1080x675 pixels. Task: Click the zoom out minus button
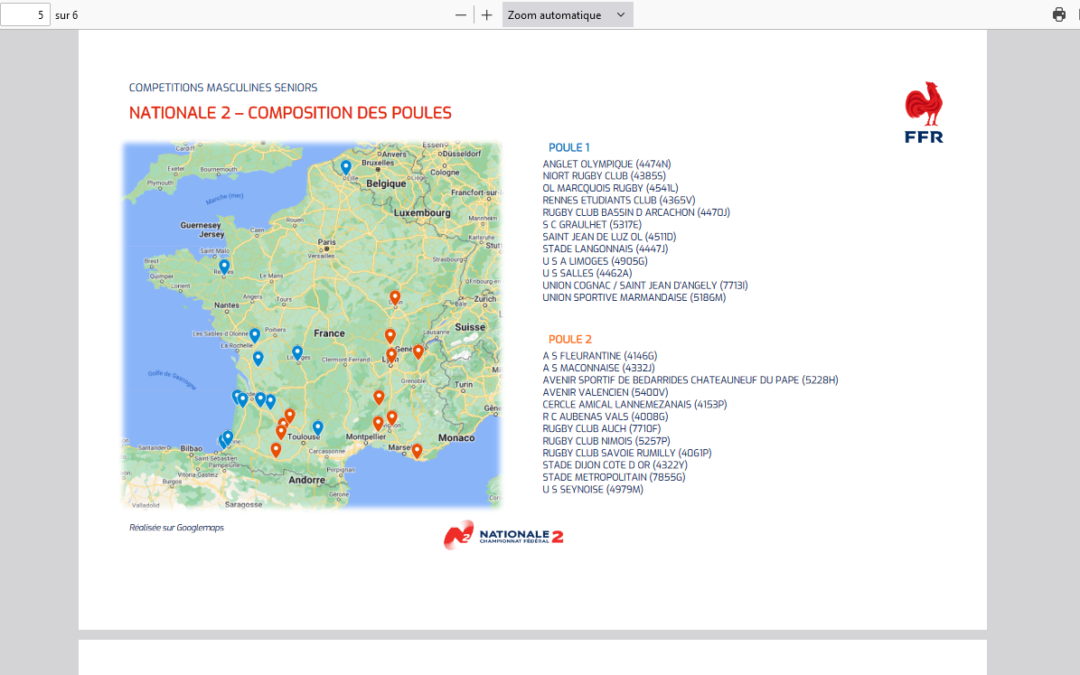point(461,15)
